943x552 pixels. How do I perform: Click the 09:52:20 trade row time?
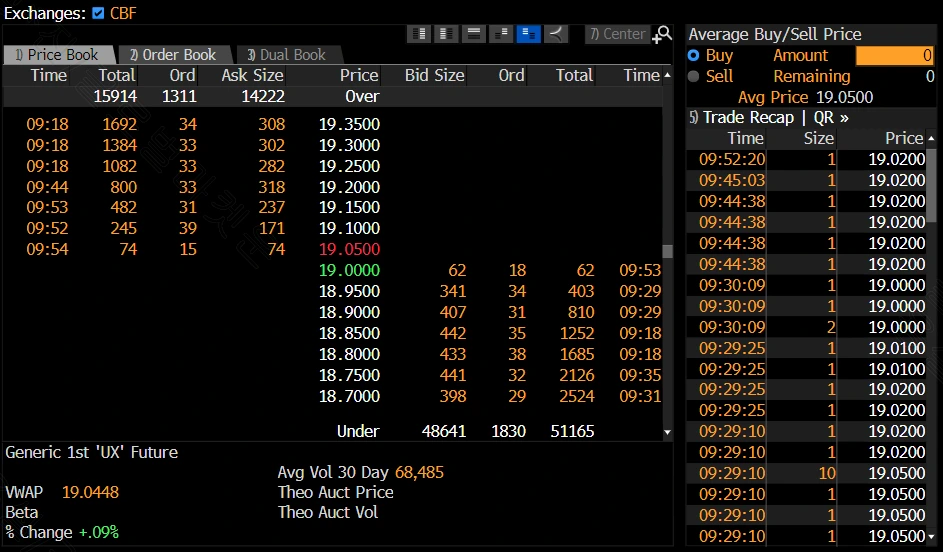tap(732, 159)
